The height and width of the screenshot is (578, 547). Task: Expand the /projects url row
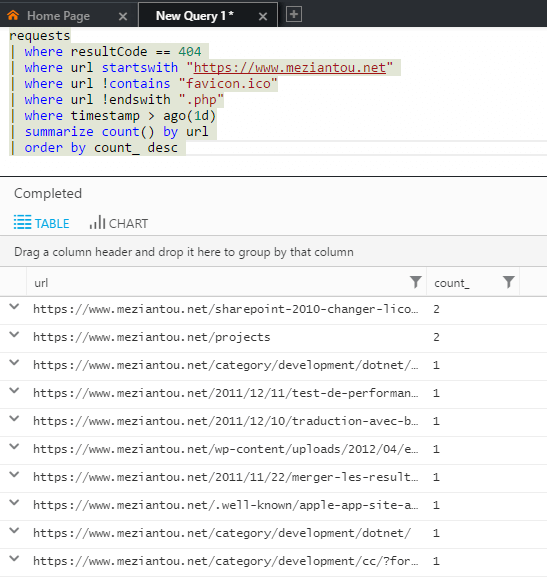pos(14,335)
